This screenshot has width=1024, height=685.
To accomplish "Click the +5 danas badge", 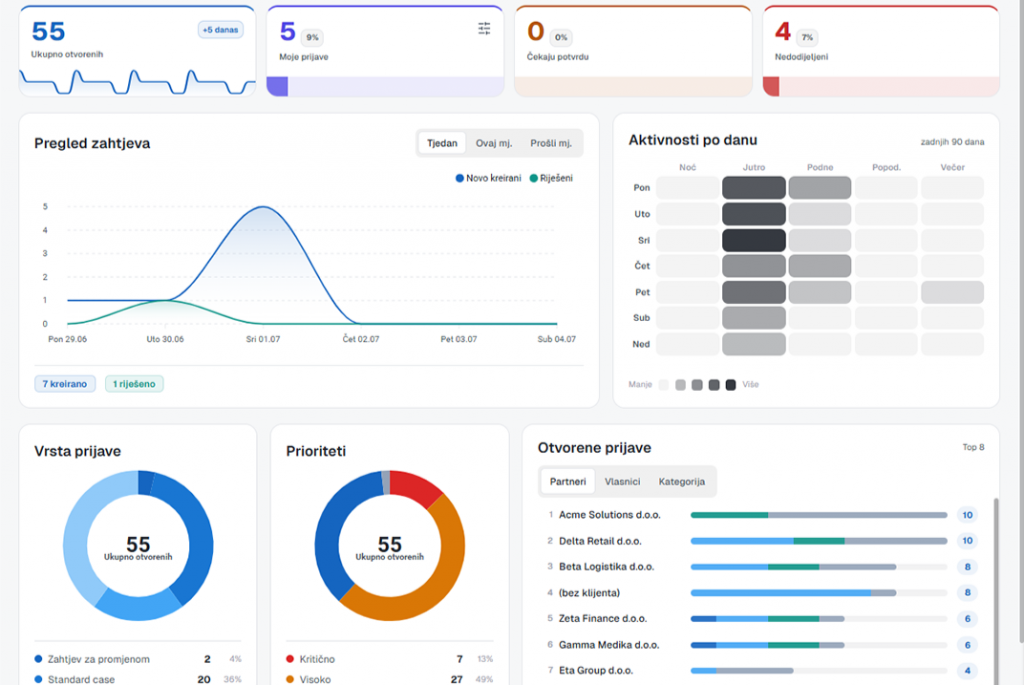I will 220,30.
